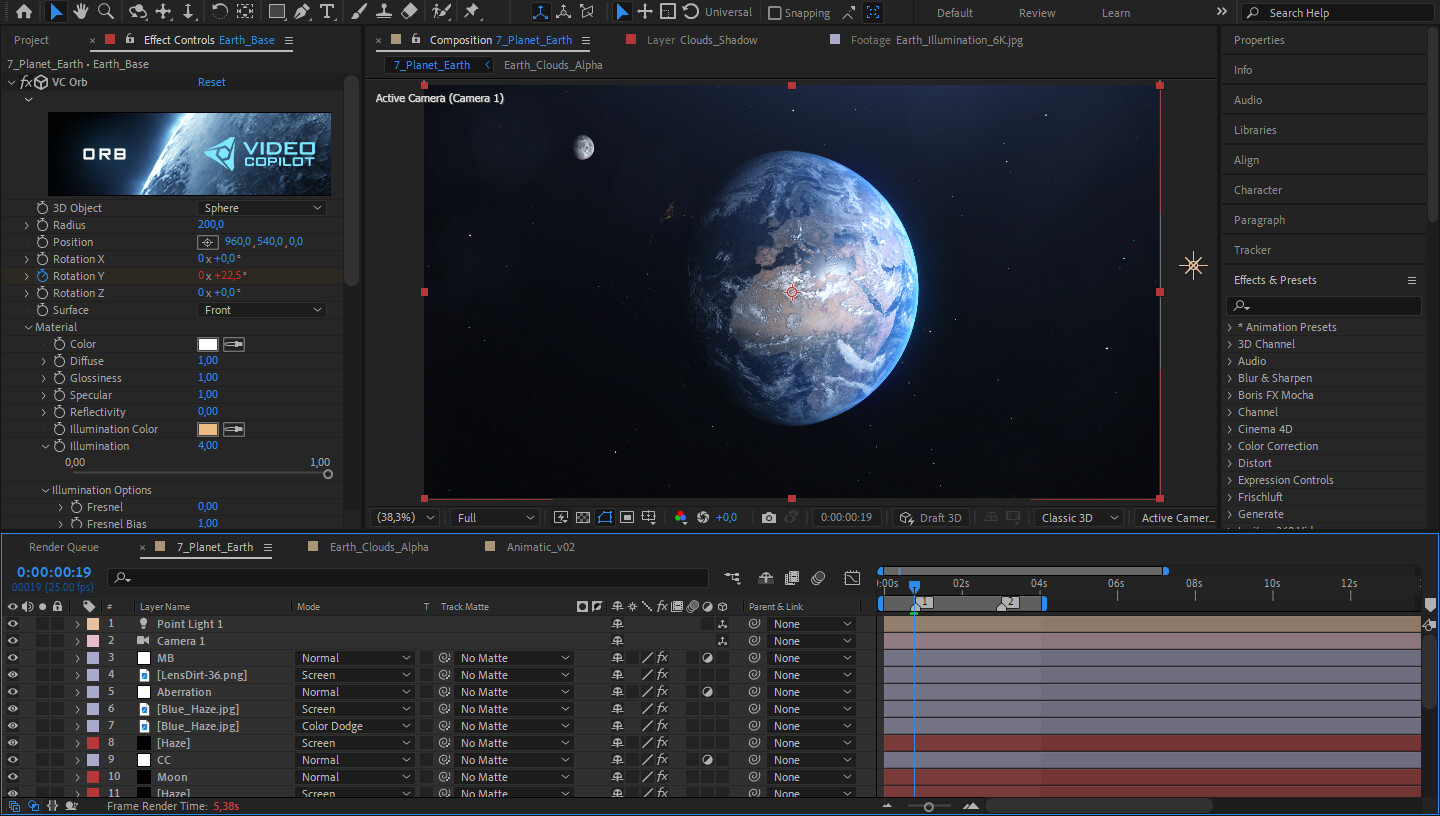
Task: Take a snapshot with the camera icon
Action: [768, 517]
